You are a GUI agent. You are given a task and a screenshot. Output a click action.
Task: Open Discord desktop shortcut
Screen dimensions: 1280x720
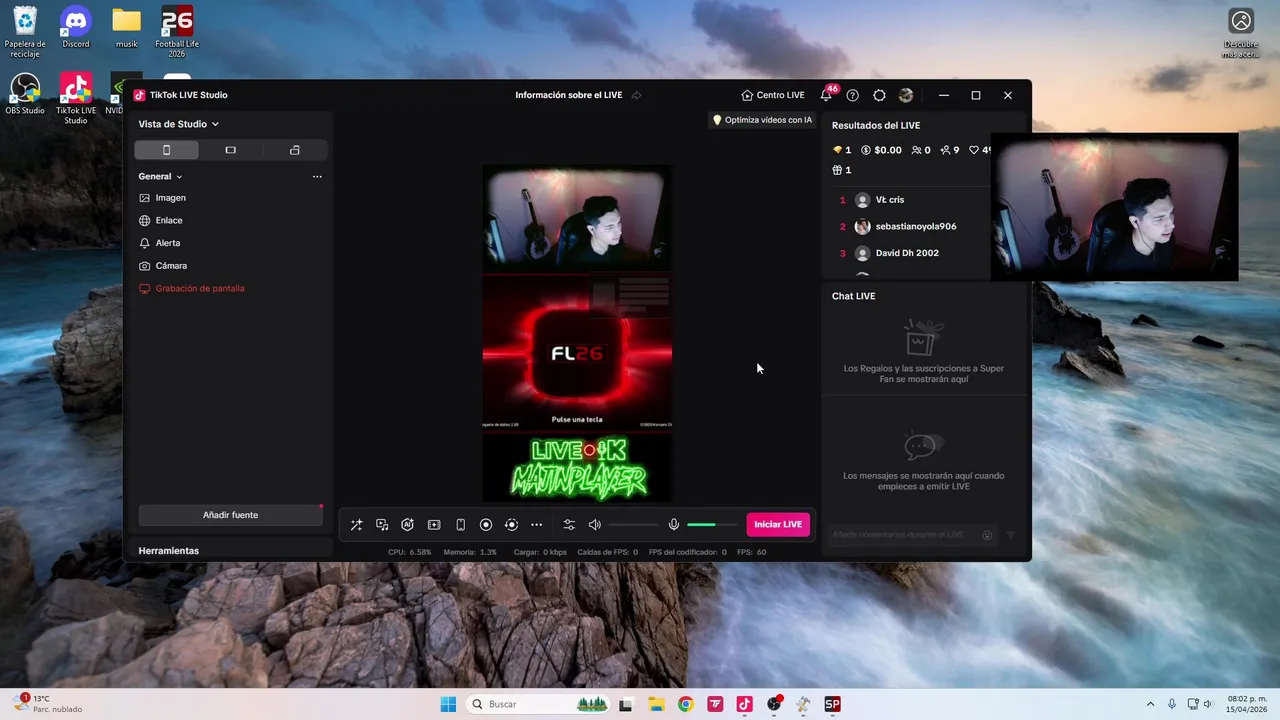click(76, 28)
